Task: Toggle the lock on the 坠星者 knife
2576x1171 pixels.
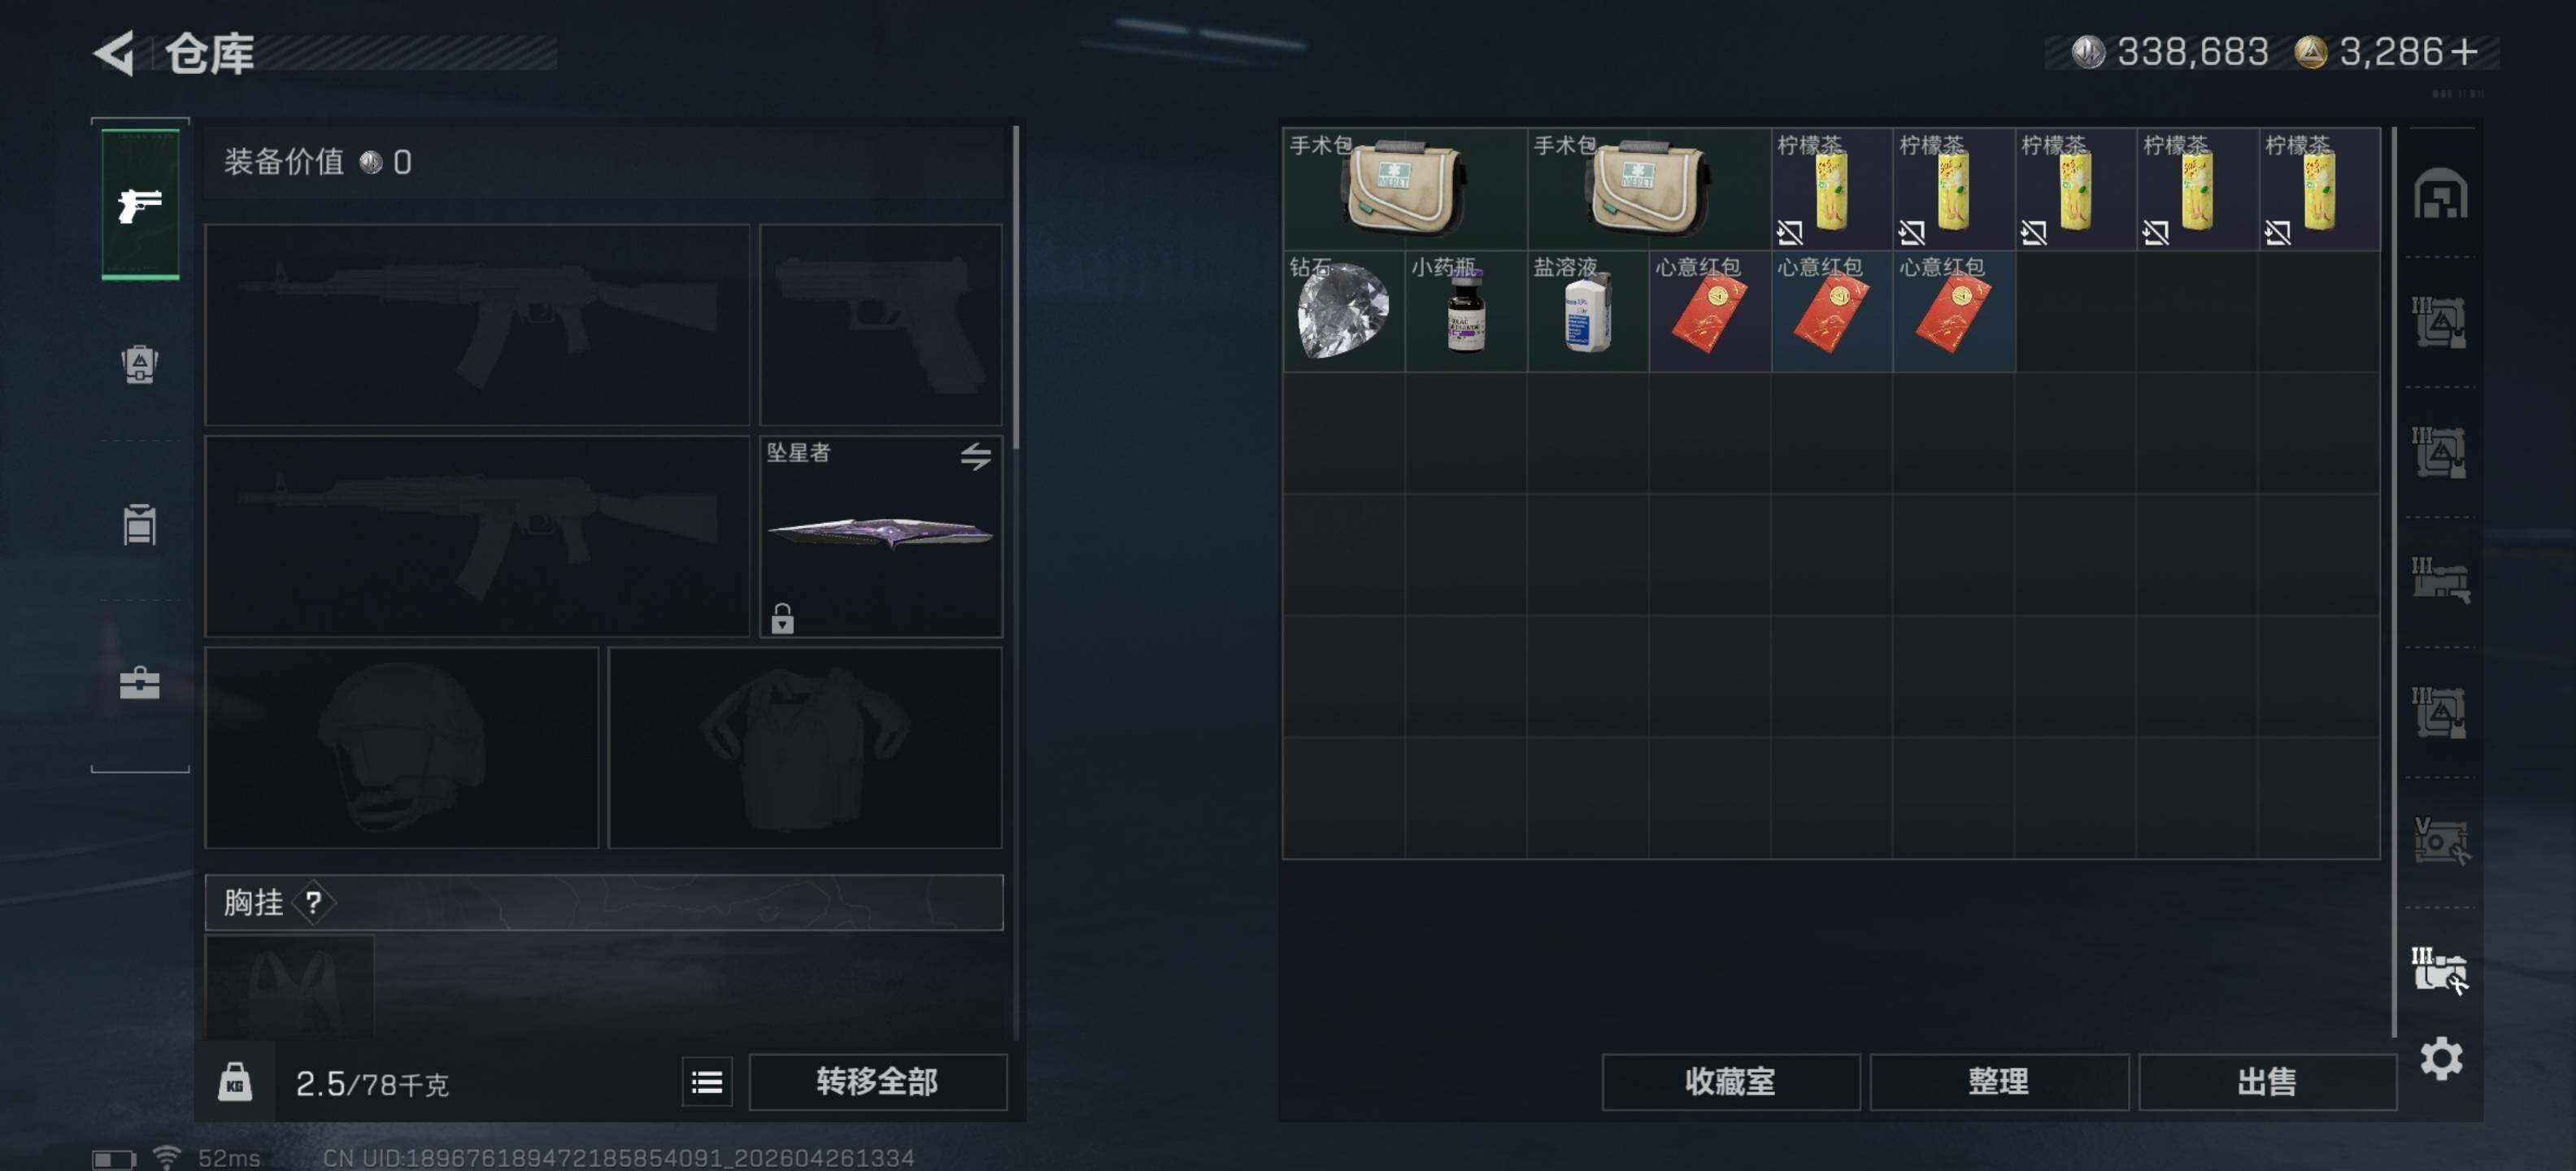Action: (782, 619)
